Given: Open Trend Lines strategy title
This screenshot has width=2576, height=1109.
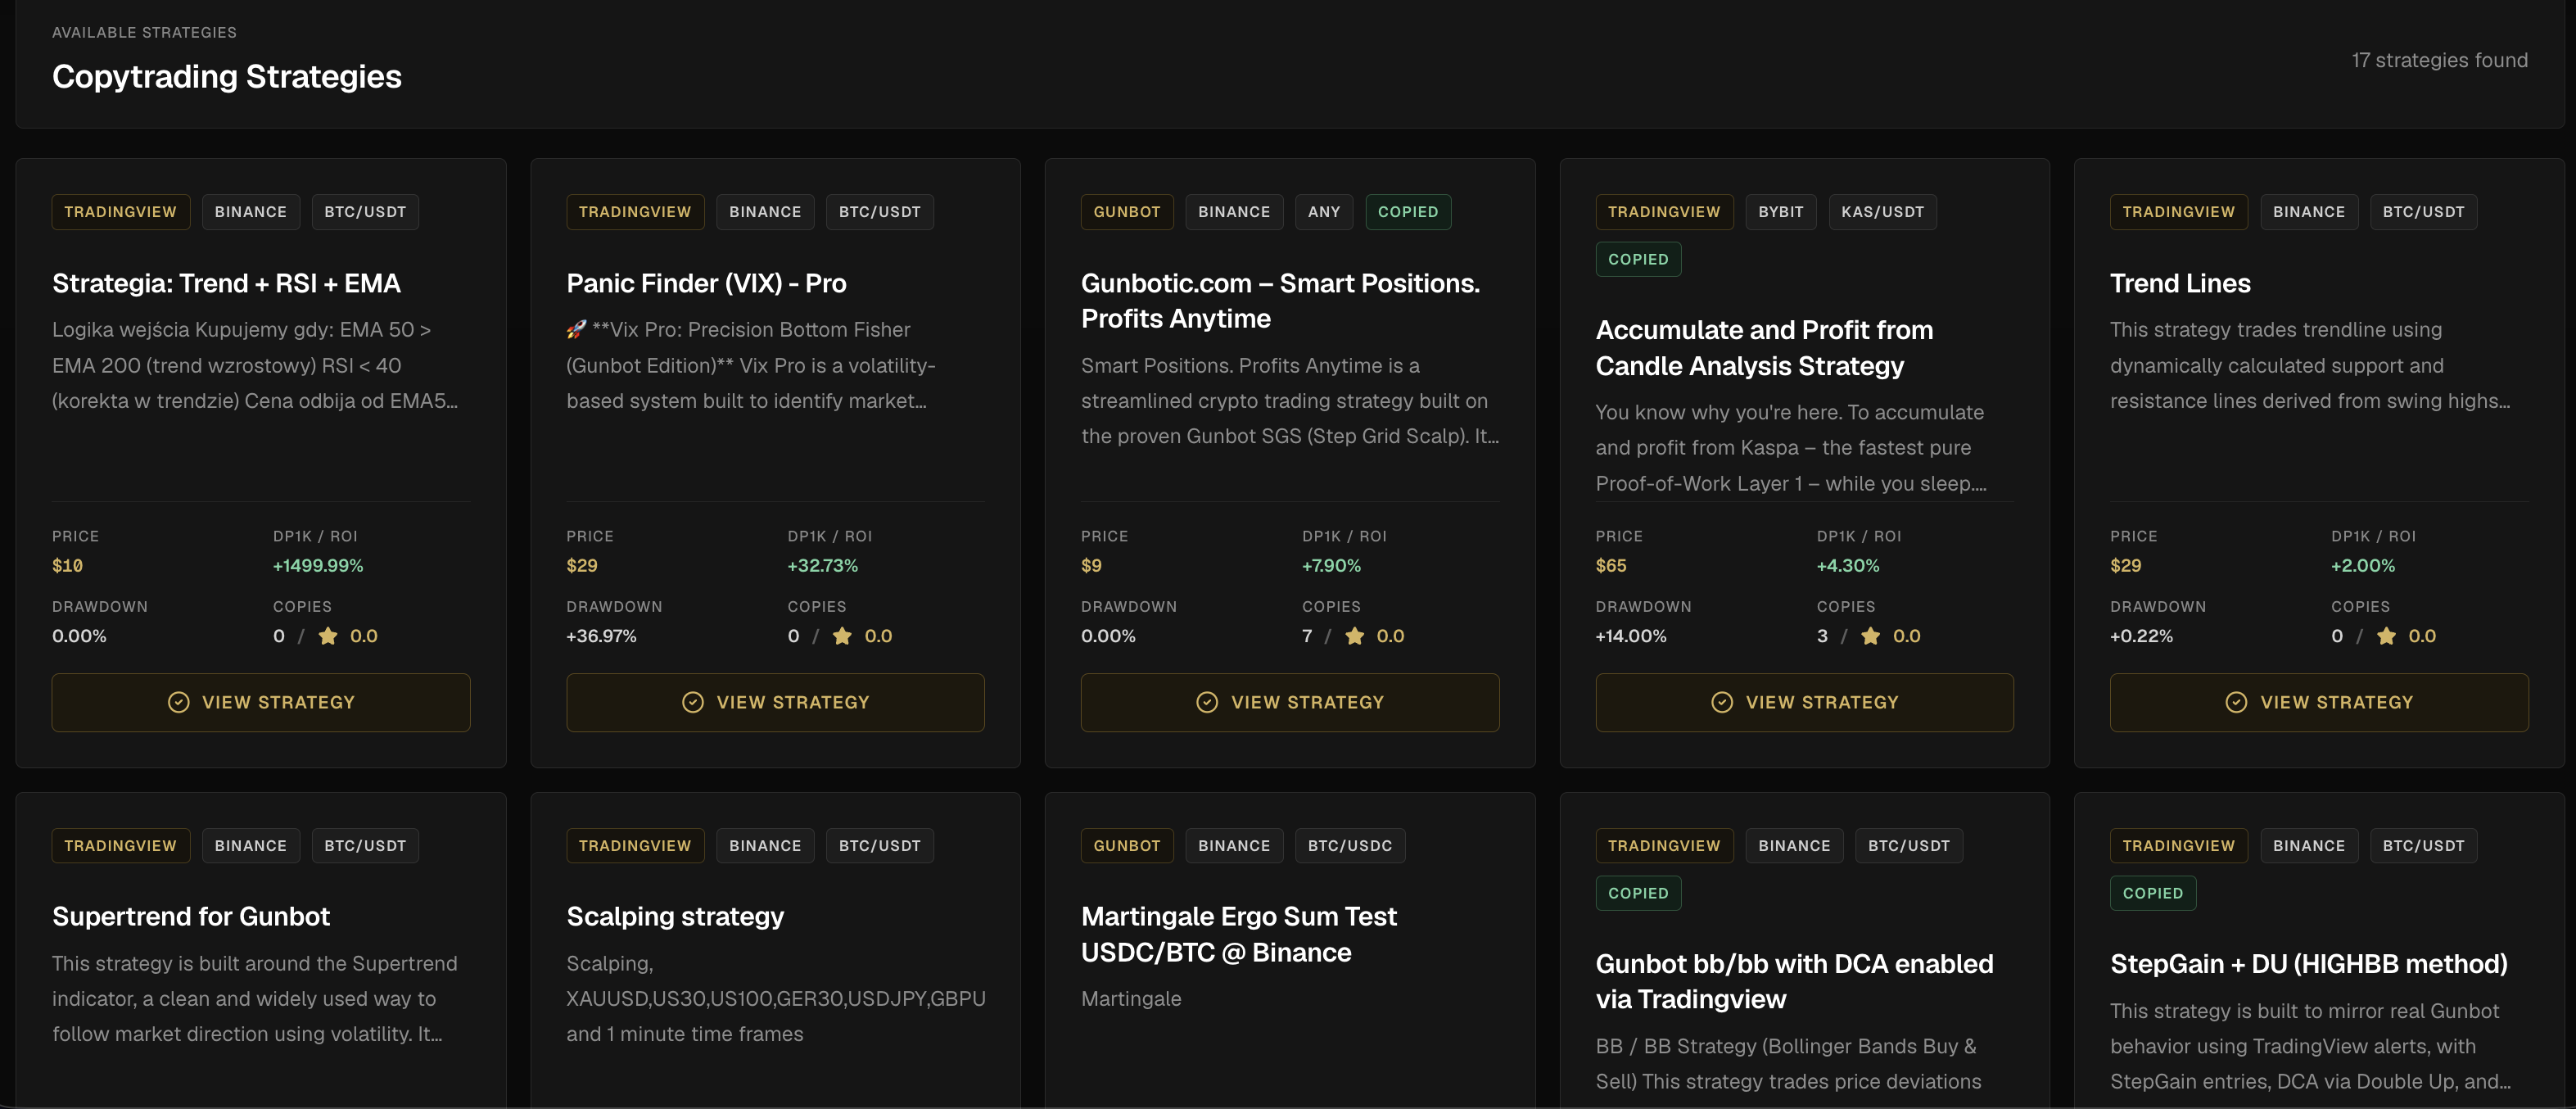Looking at the screenshot, I should pos(2180,283).
